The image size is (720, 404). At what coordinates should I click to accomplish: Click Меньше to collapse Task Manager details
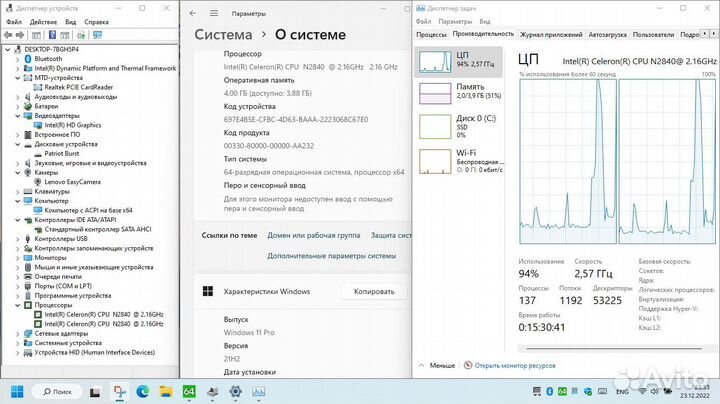coord(437,365)
